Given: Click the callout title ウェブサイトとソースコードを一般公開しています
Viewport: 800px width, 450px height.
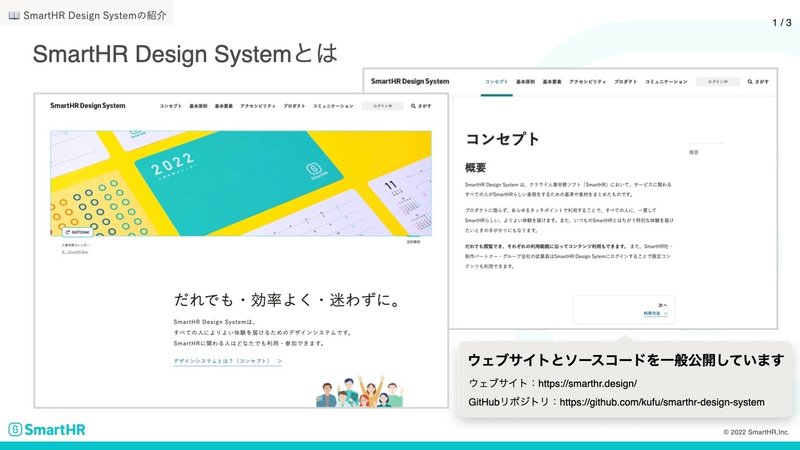Looking at the screenshot, I should [626, 360].
